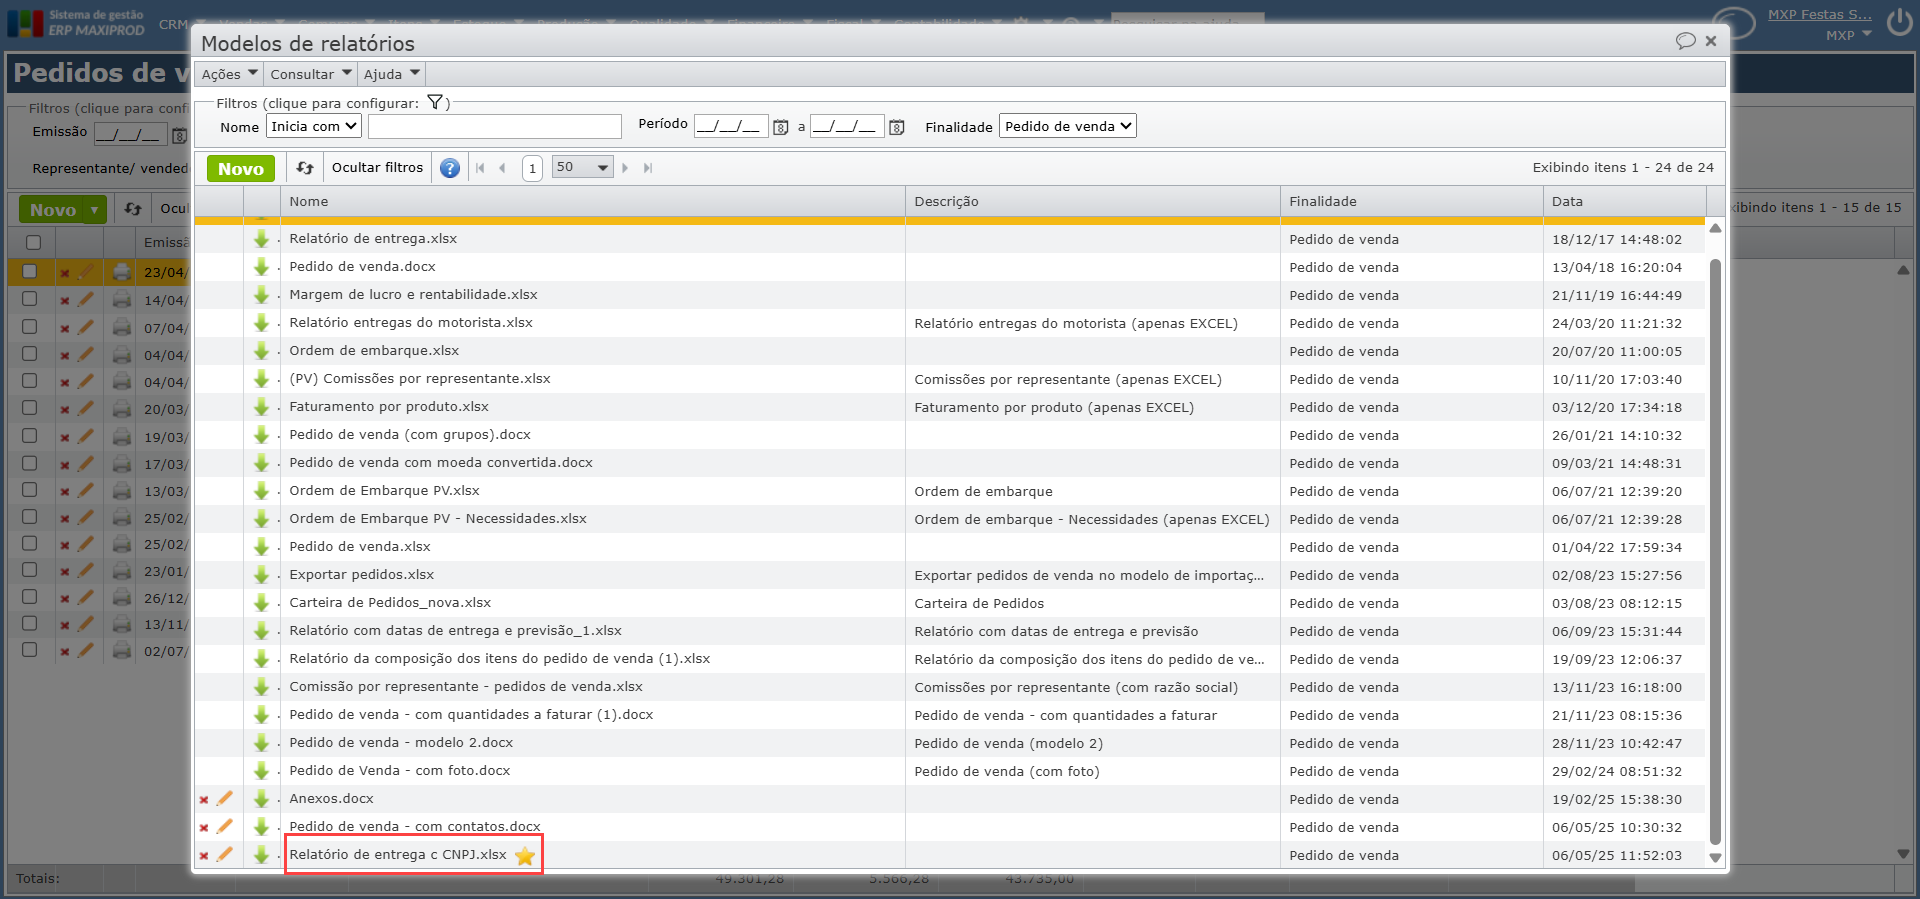This screenshot has width=1920, height=899.
Task: Click the comment bubble icon in dialog header
Action: (x=1685, y=41)
